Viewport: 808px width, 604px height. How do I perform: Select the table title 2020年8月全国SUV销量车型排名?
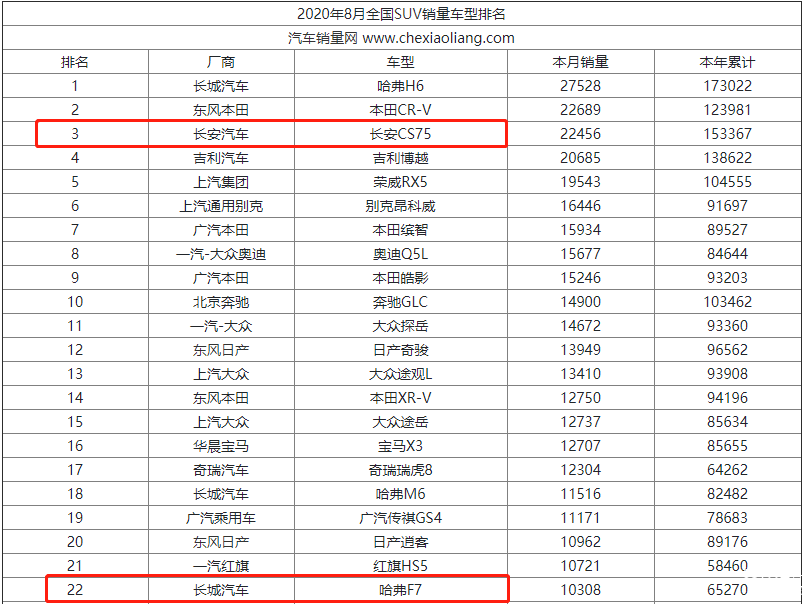tap(401, 14)
